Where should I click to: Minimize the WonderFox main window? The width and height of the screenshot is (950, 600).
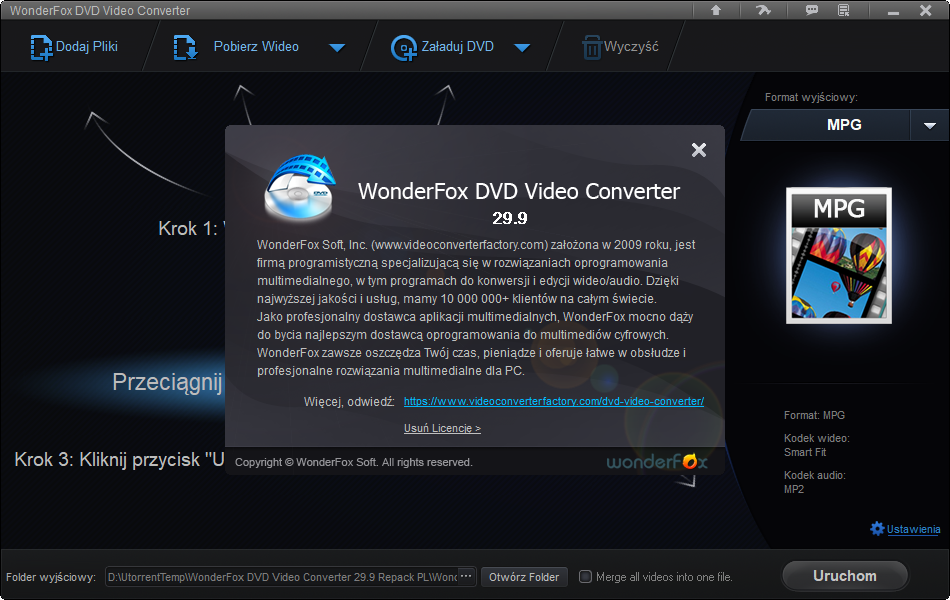893,11
